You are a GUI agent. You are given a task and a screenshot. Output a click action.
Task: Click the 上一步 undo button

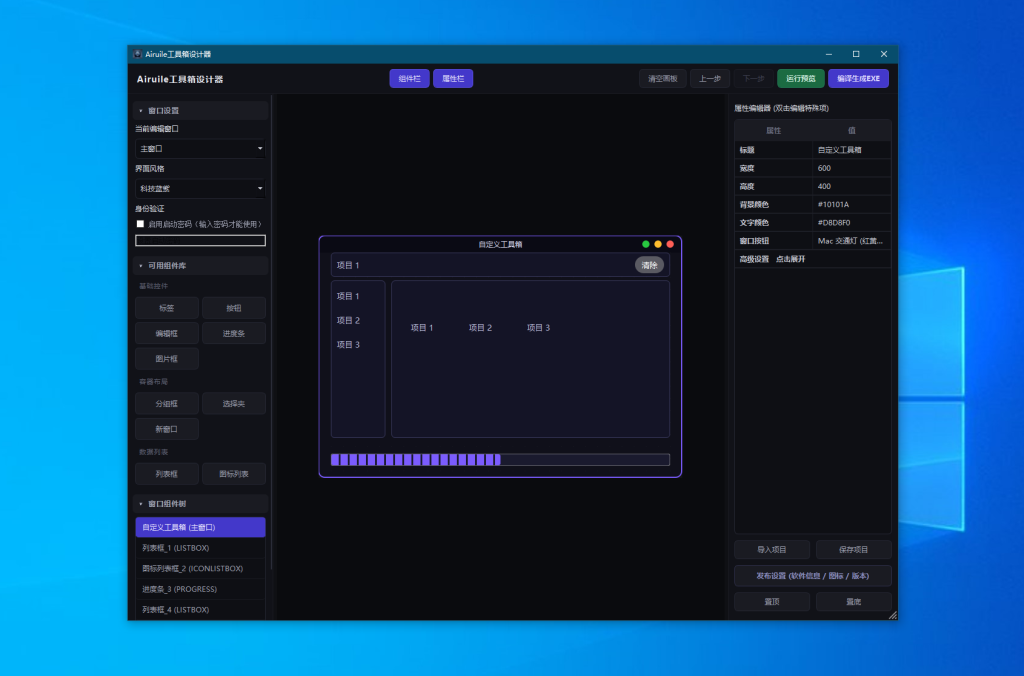(x=710, y=78)
